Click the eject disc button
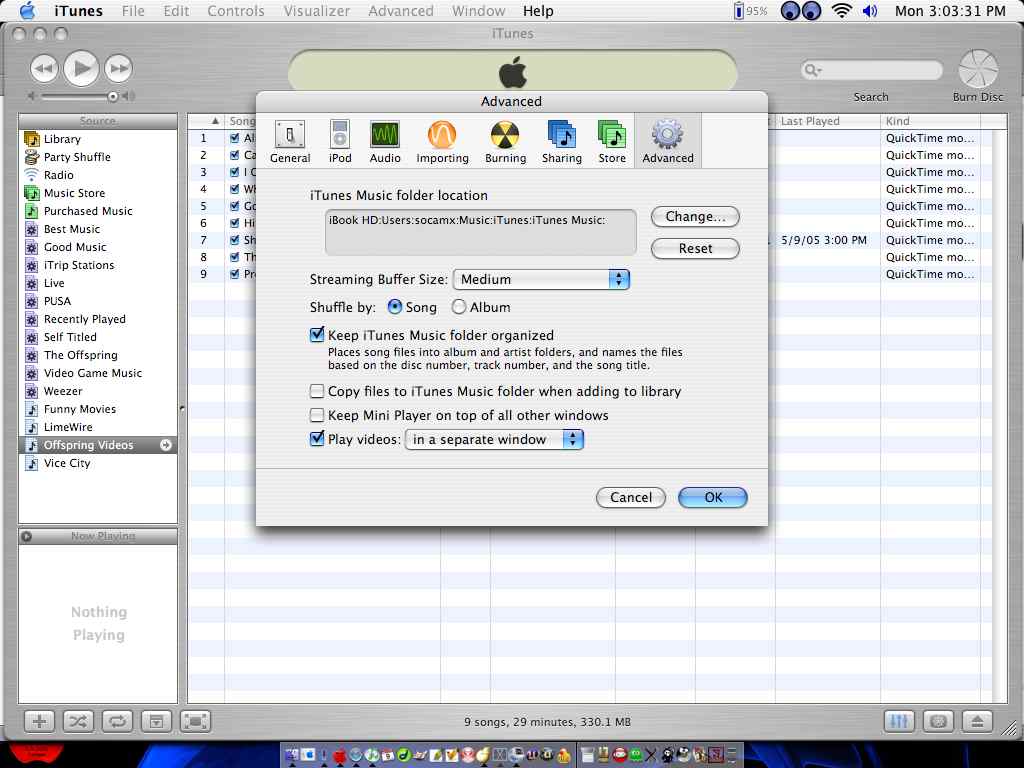 click(x=978, y=721)
